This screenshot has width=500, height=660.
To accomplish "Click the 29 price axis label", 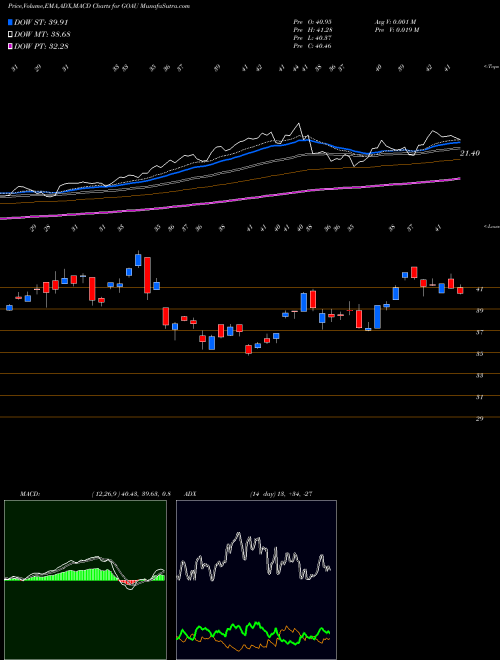I will [x=479, y=418].
